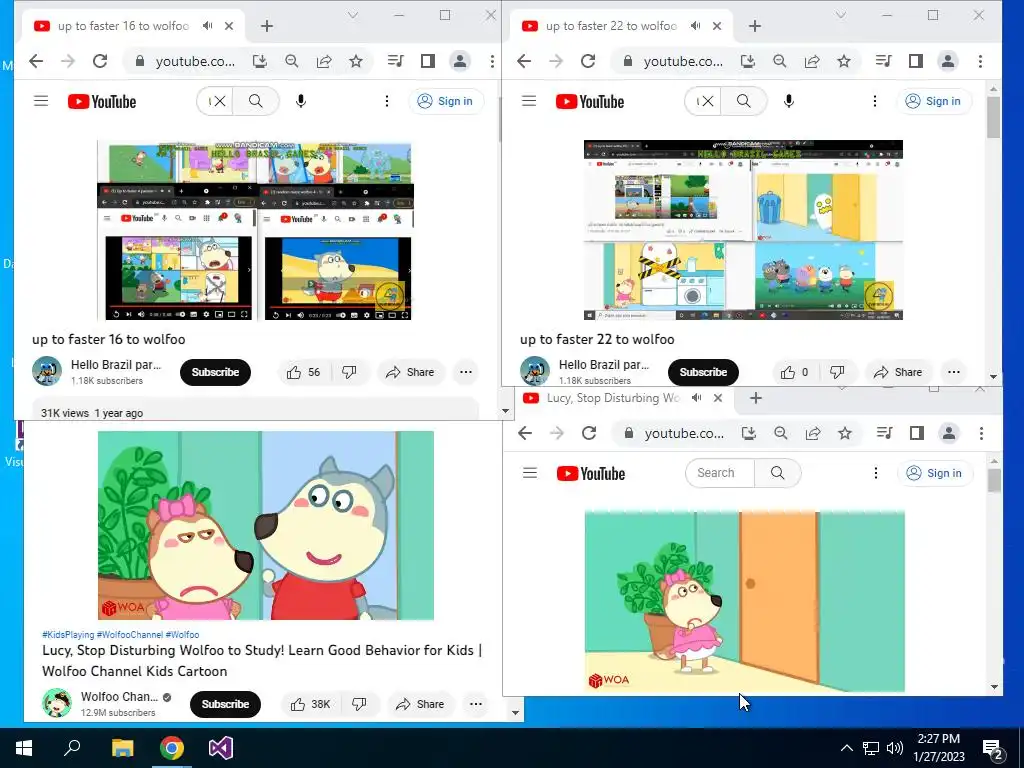This screenshot has width=1024, height=768.
Task: Click Sign in in 'up to faster 22' window
Action: click(934, 101)
